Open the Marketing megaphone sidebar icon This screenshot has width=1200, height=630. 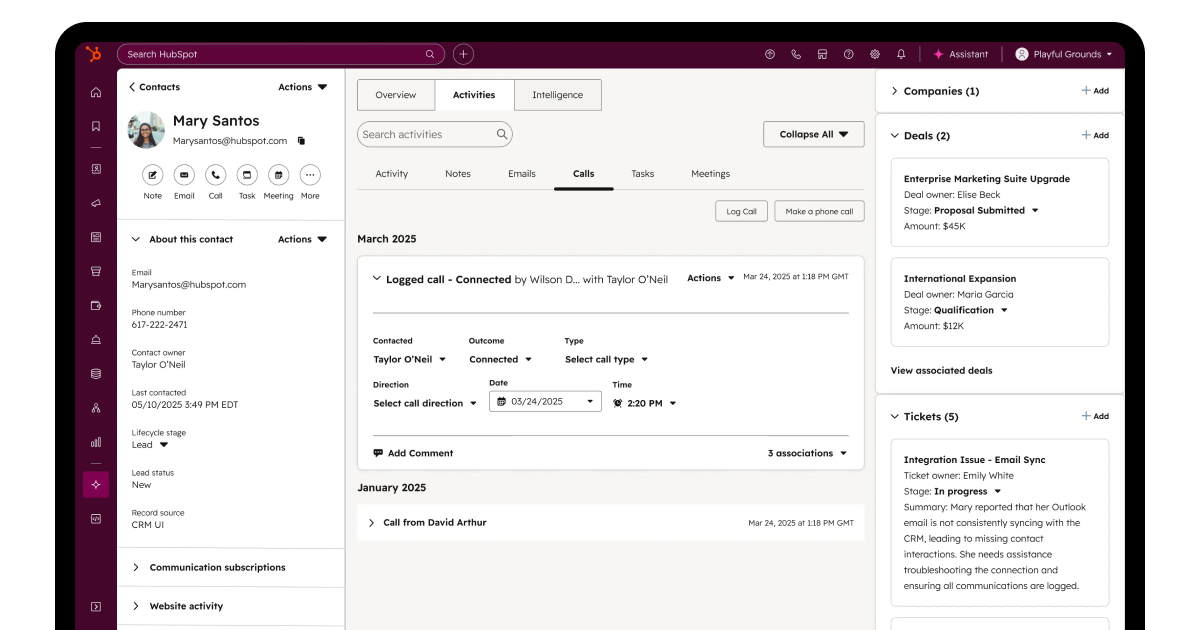(96, 203)
